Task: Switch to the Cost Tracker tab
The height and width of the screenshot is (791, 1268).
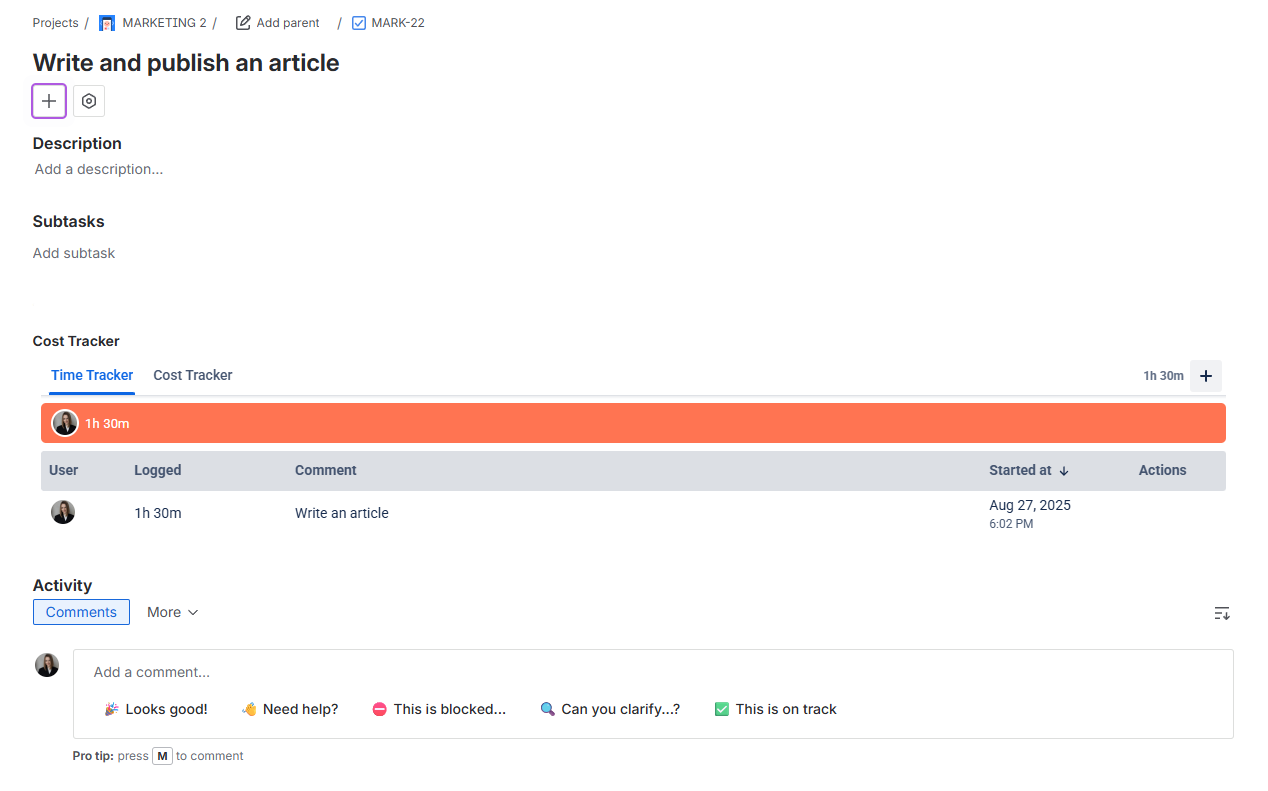Action: (x=192, y=375)
